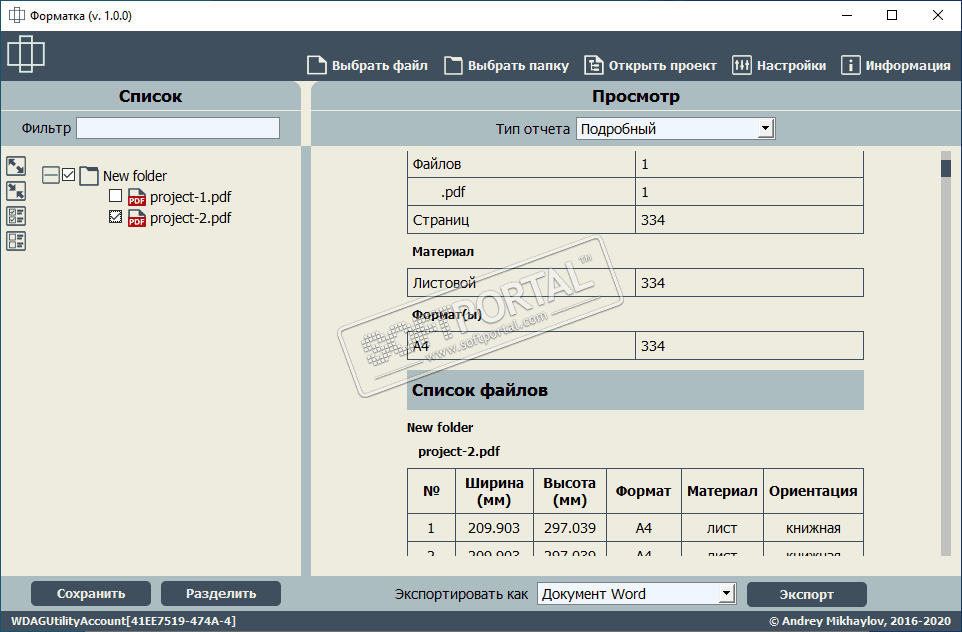Image resolution: width=962 pixels, height=632 pixels.
Task: Check the project-1.pdf checkbox
Action: pos(115,196)
